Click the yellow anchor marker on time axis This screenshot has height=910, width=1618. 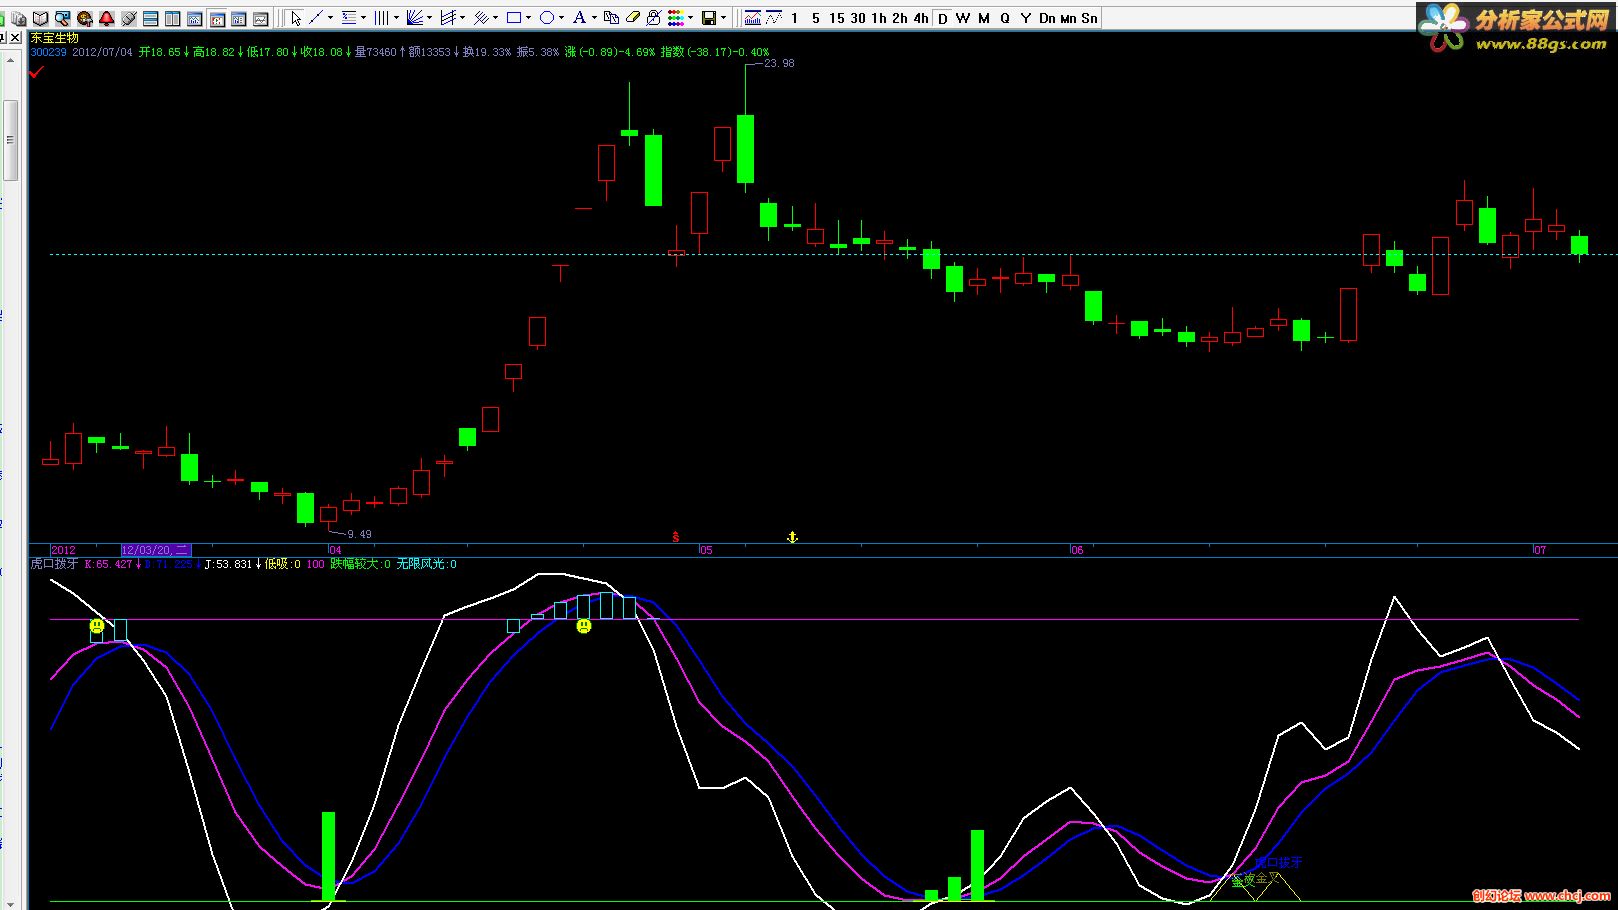point(792,538)
